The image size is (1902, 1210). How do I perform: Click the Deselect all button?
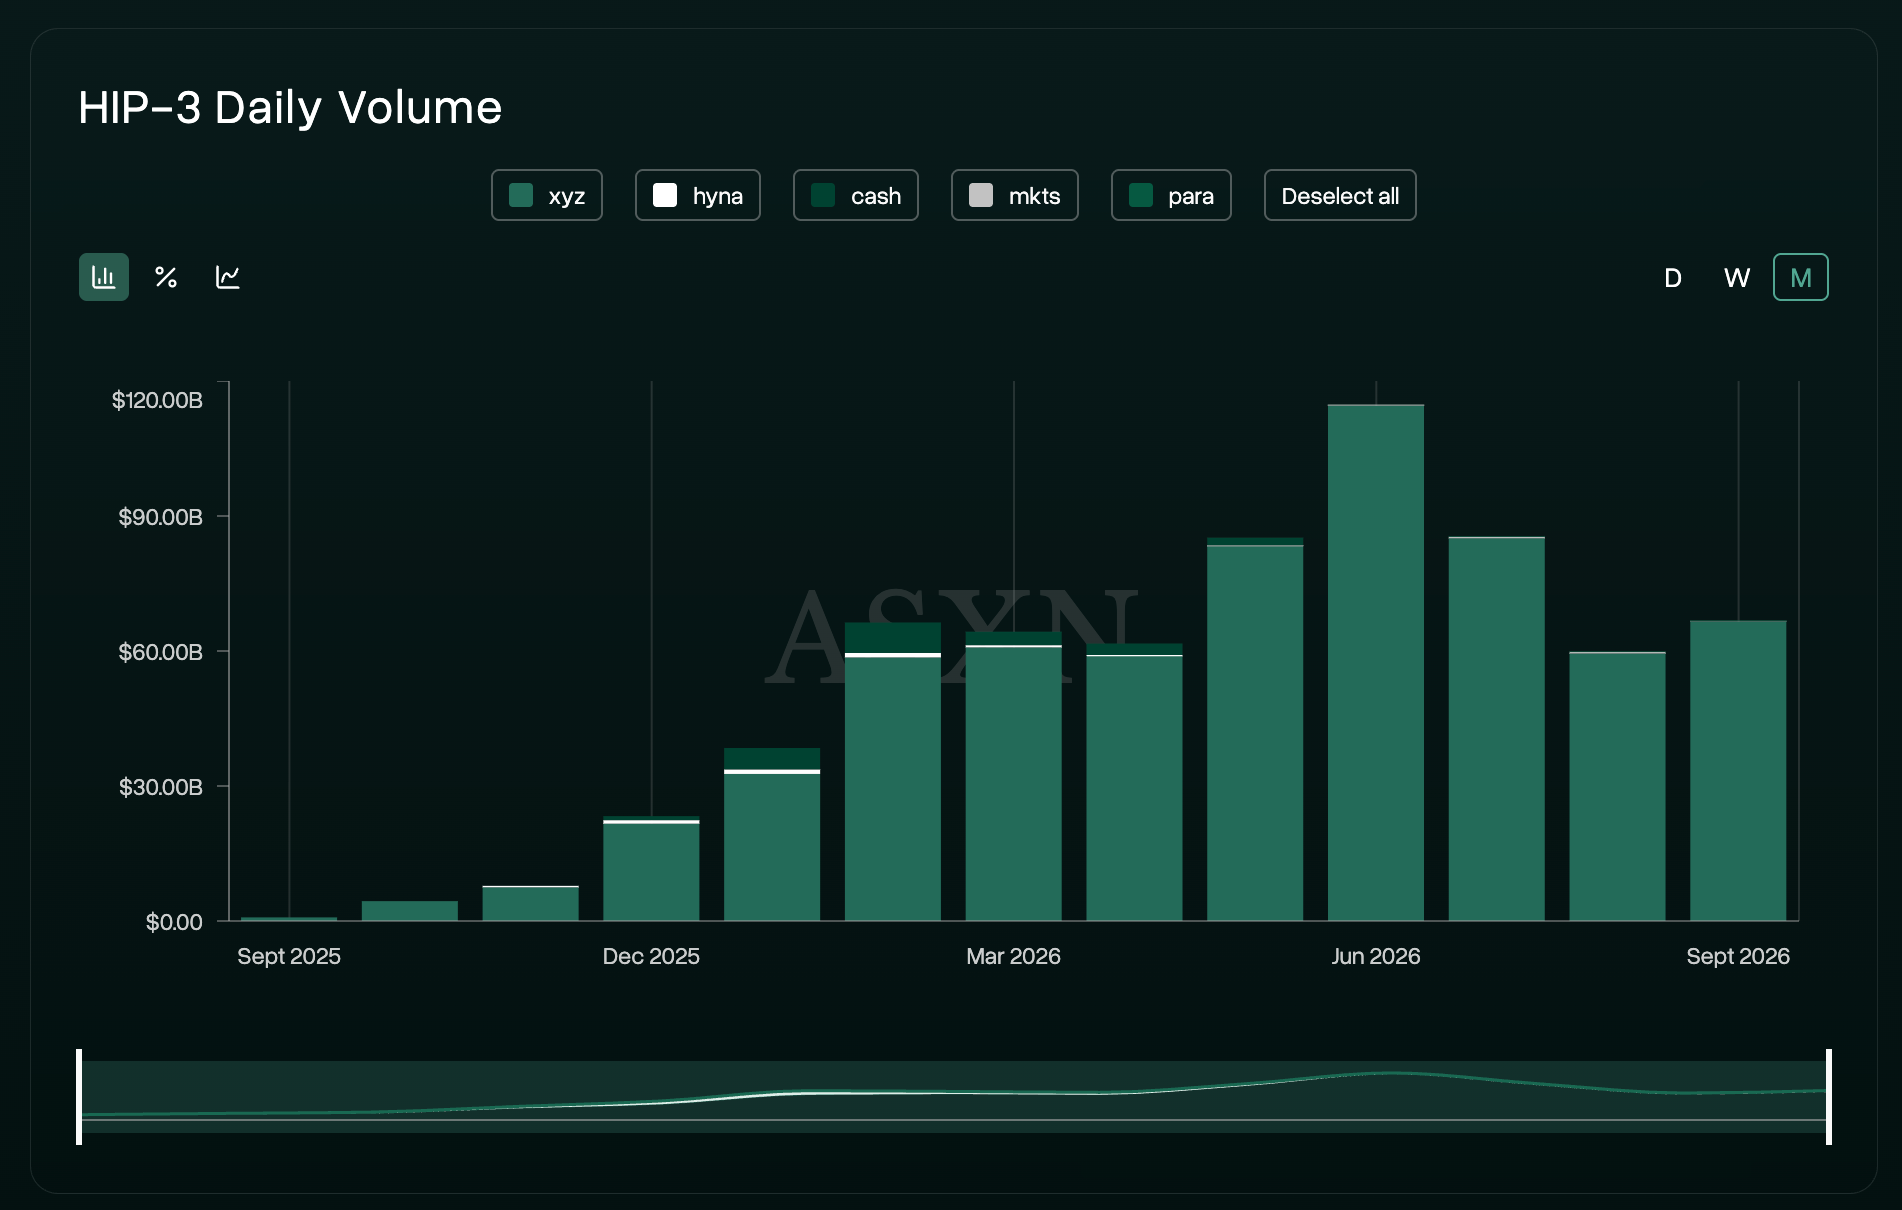pos(1340,195)
